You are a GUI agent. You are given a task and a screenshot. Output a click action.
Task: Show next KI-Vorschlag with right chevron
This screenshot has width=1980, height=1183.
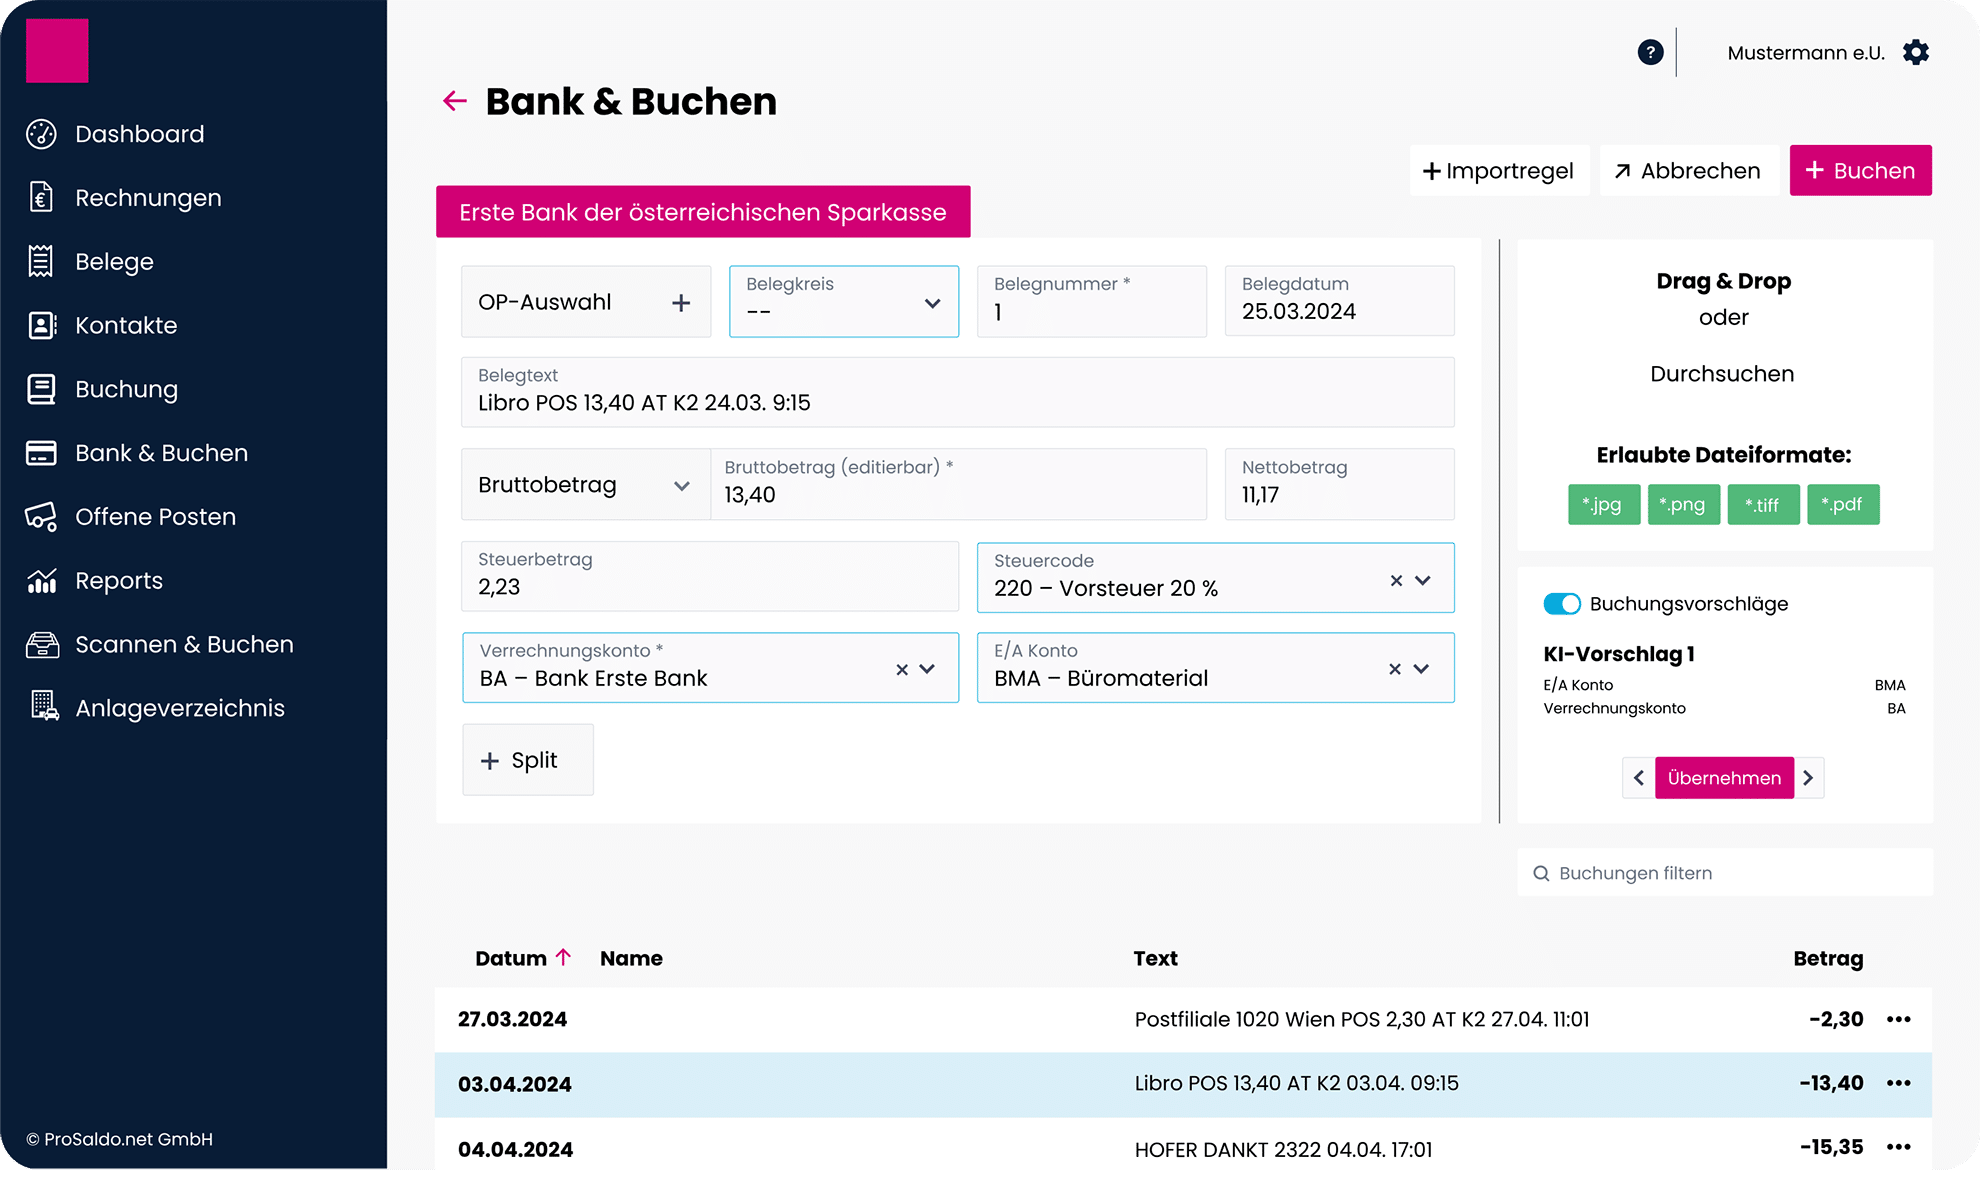tap(1808, 778)
